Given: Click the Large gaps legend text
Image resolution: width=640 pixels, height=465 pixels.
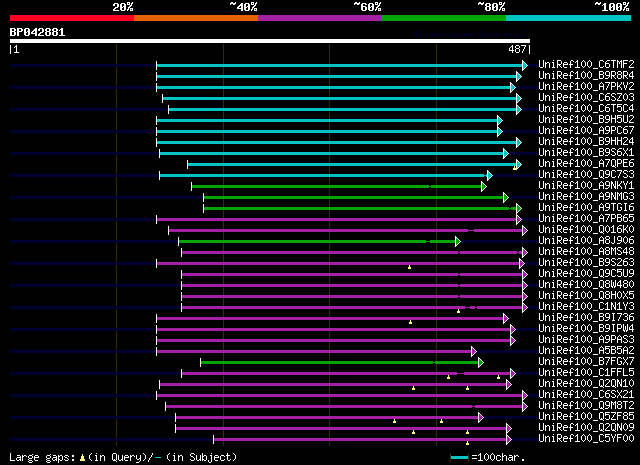Looking at the screenshot, I should 123,457.
